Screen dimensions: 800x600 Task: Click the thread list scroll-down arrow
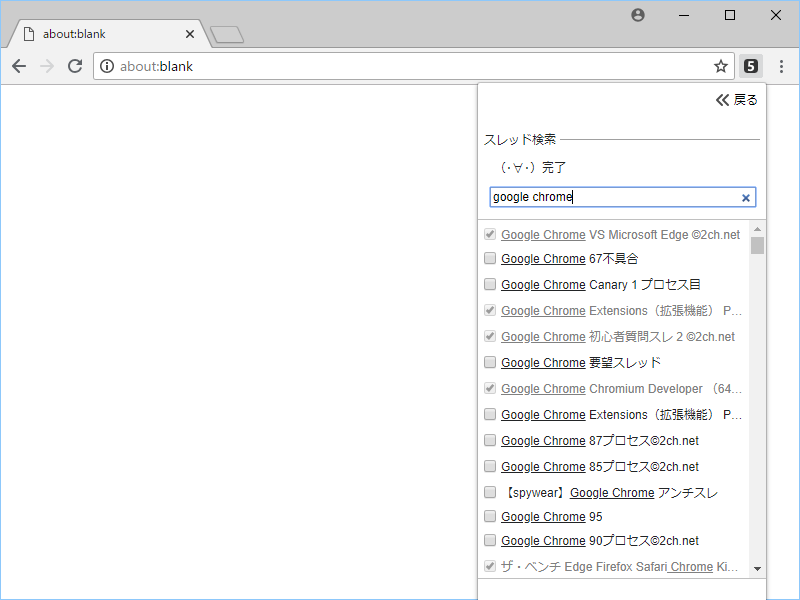[757, 568]
